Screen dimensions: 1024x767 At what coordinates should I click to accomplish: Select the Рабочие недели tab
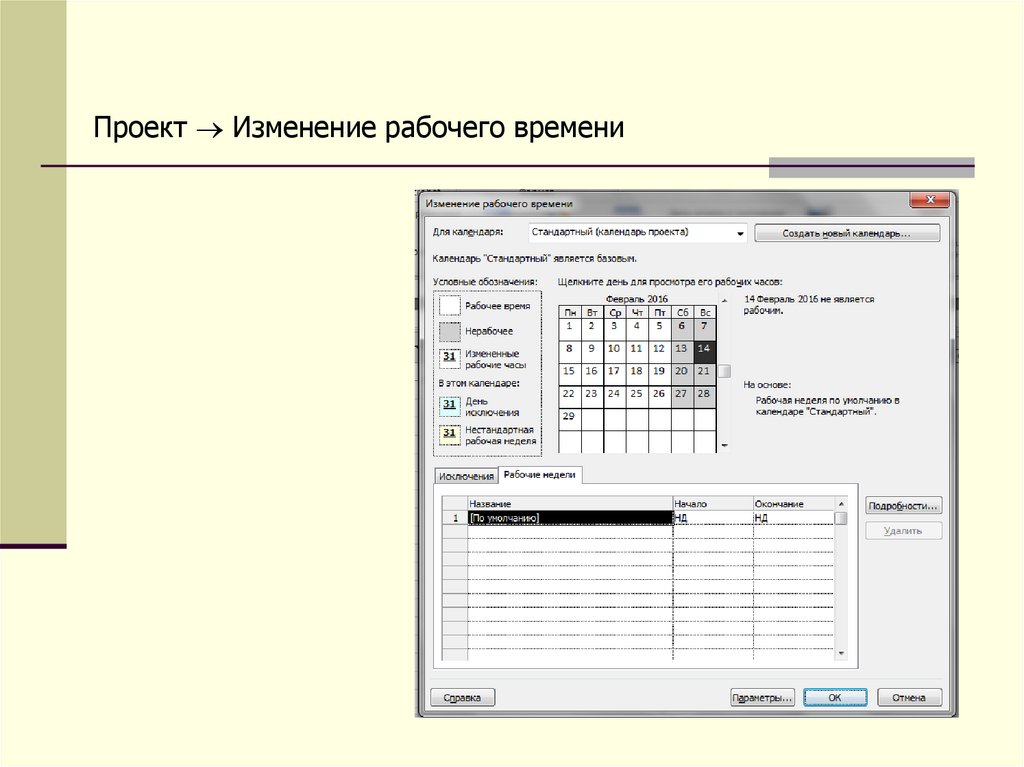click(539, 475)
